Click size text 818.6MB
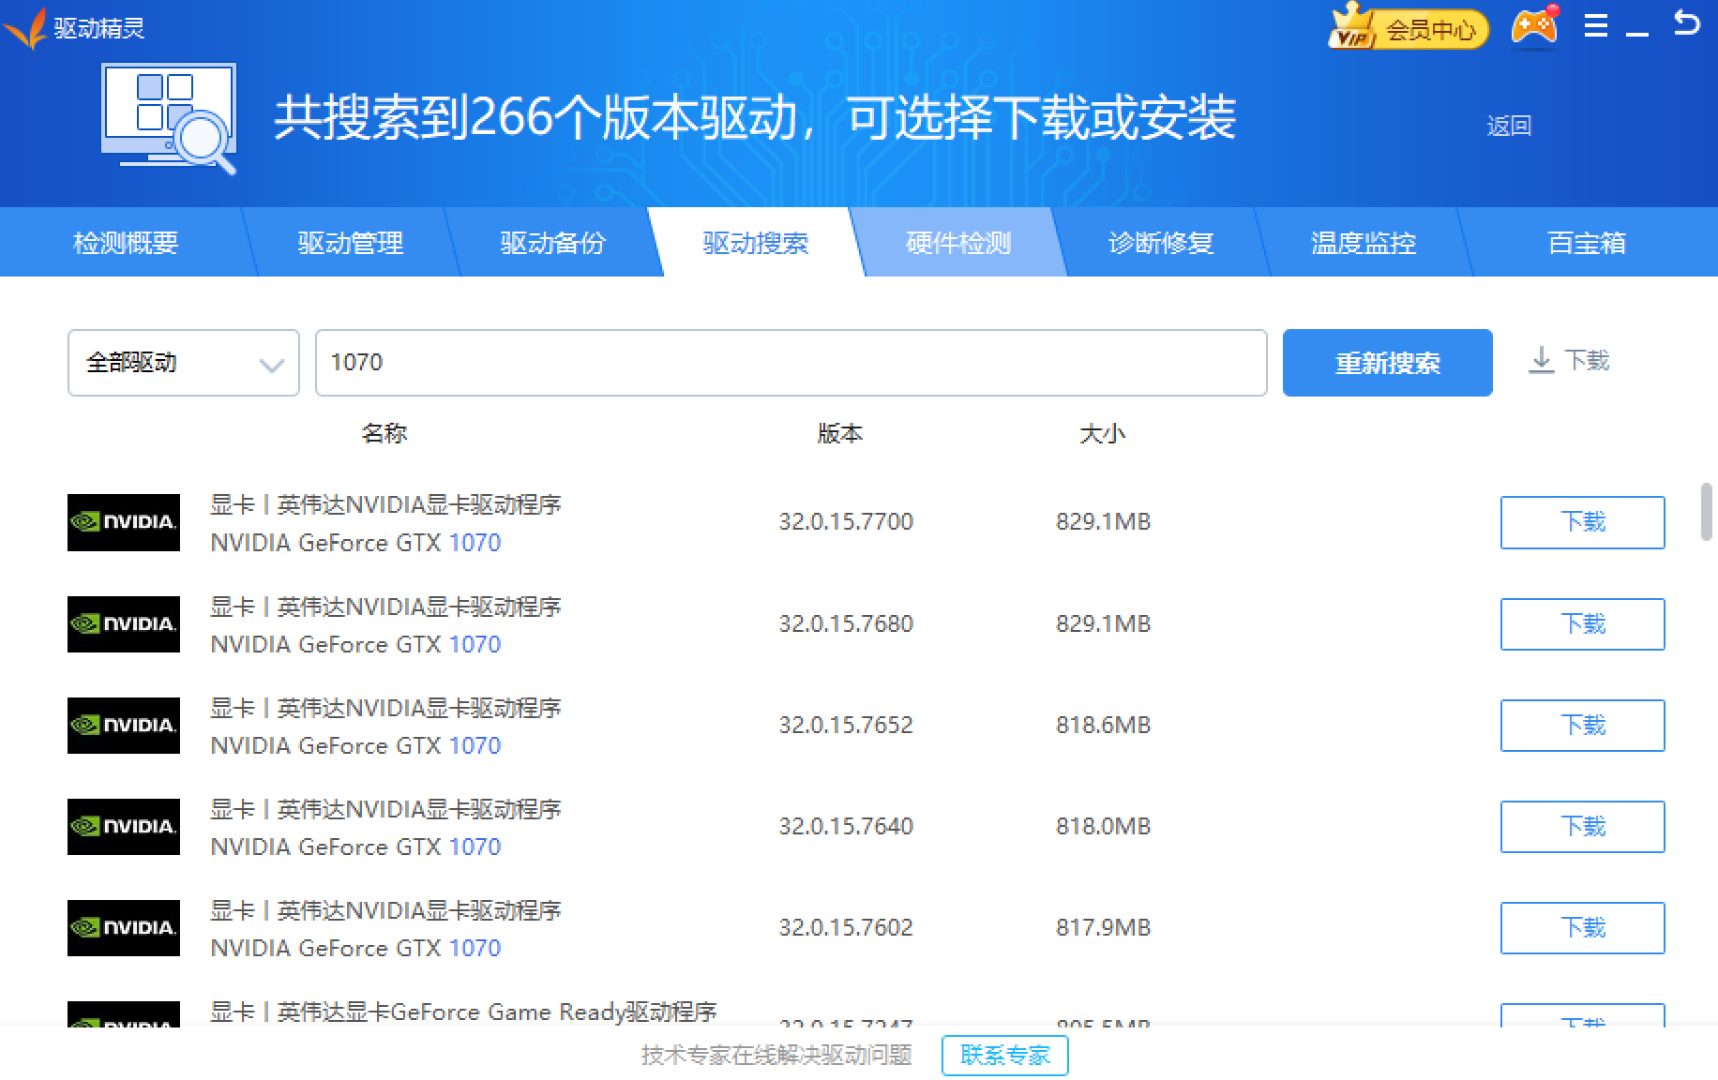This screenshot has height=1080, width=1718. click(1103, 725)
